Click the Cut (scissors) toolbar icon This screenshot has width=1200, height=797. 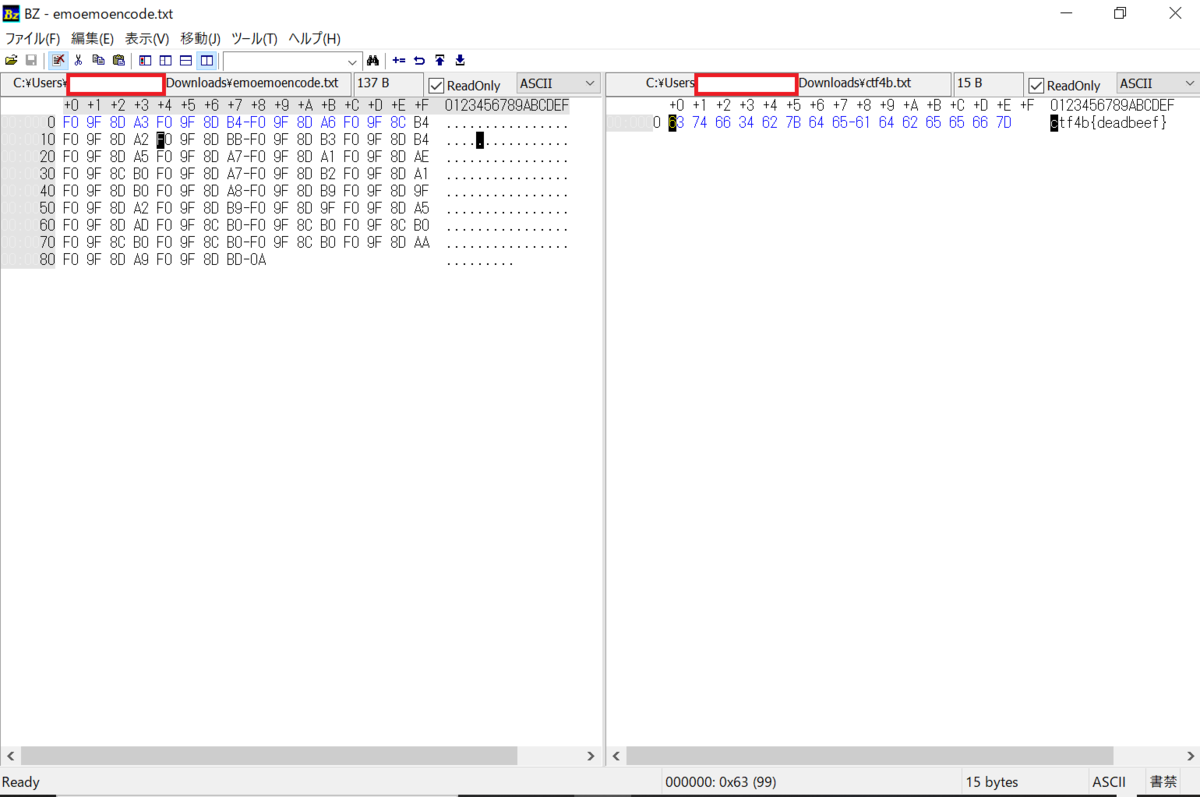pyautogui.click(x=79, y=60)
